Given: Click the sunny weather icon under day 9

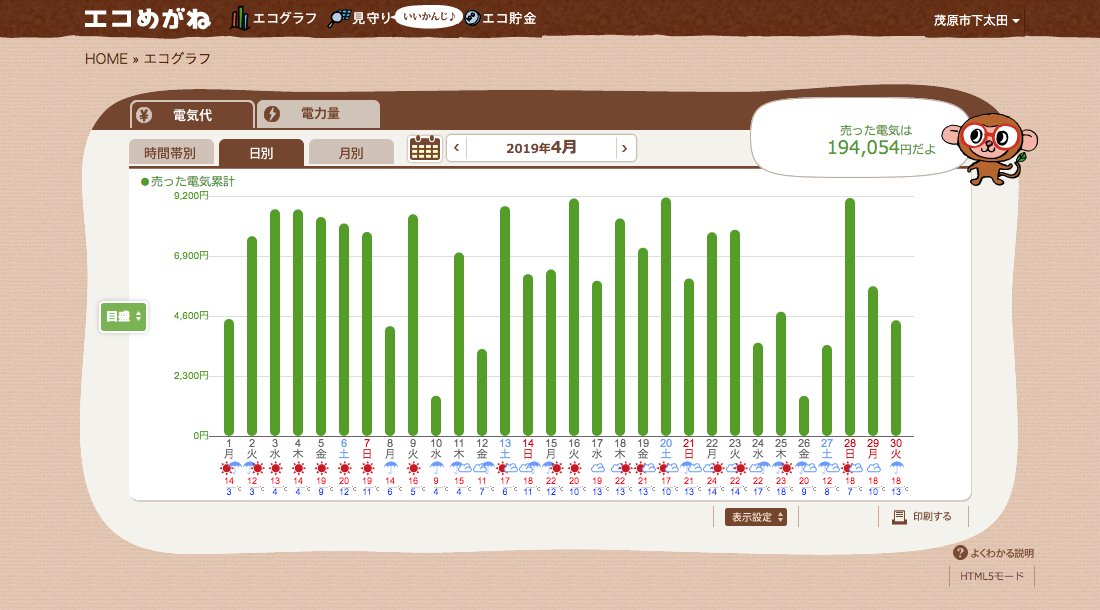Looking at the screenshot, I should pos(413,468).
